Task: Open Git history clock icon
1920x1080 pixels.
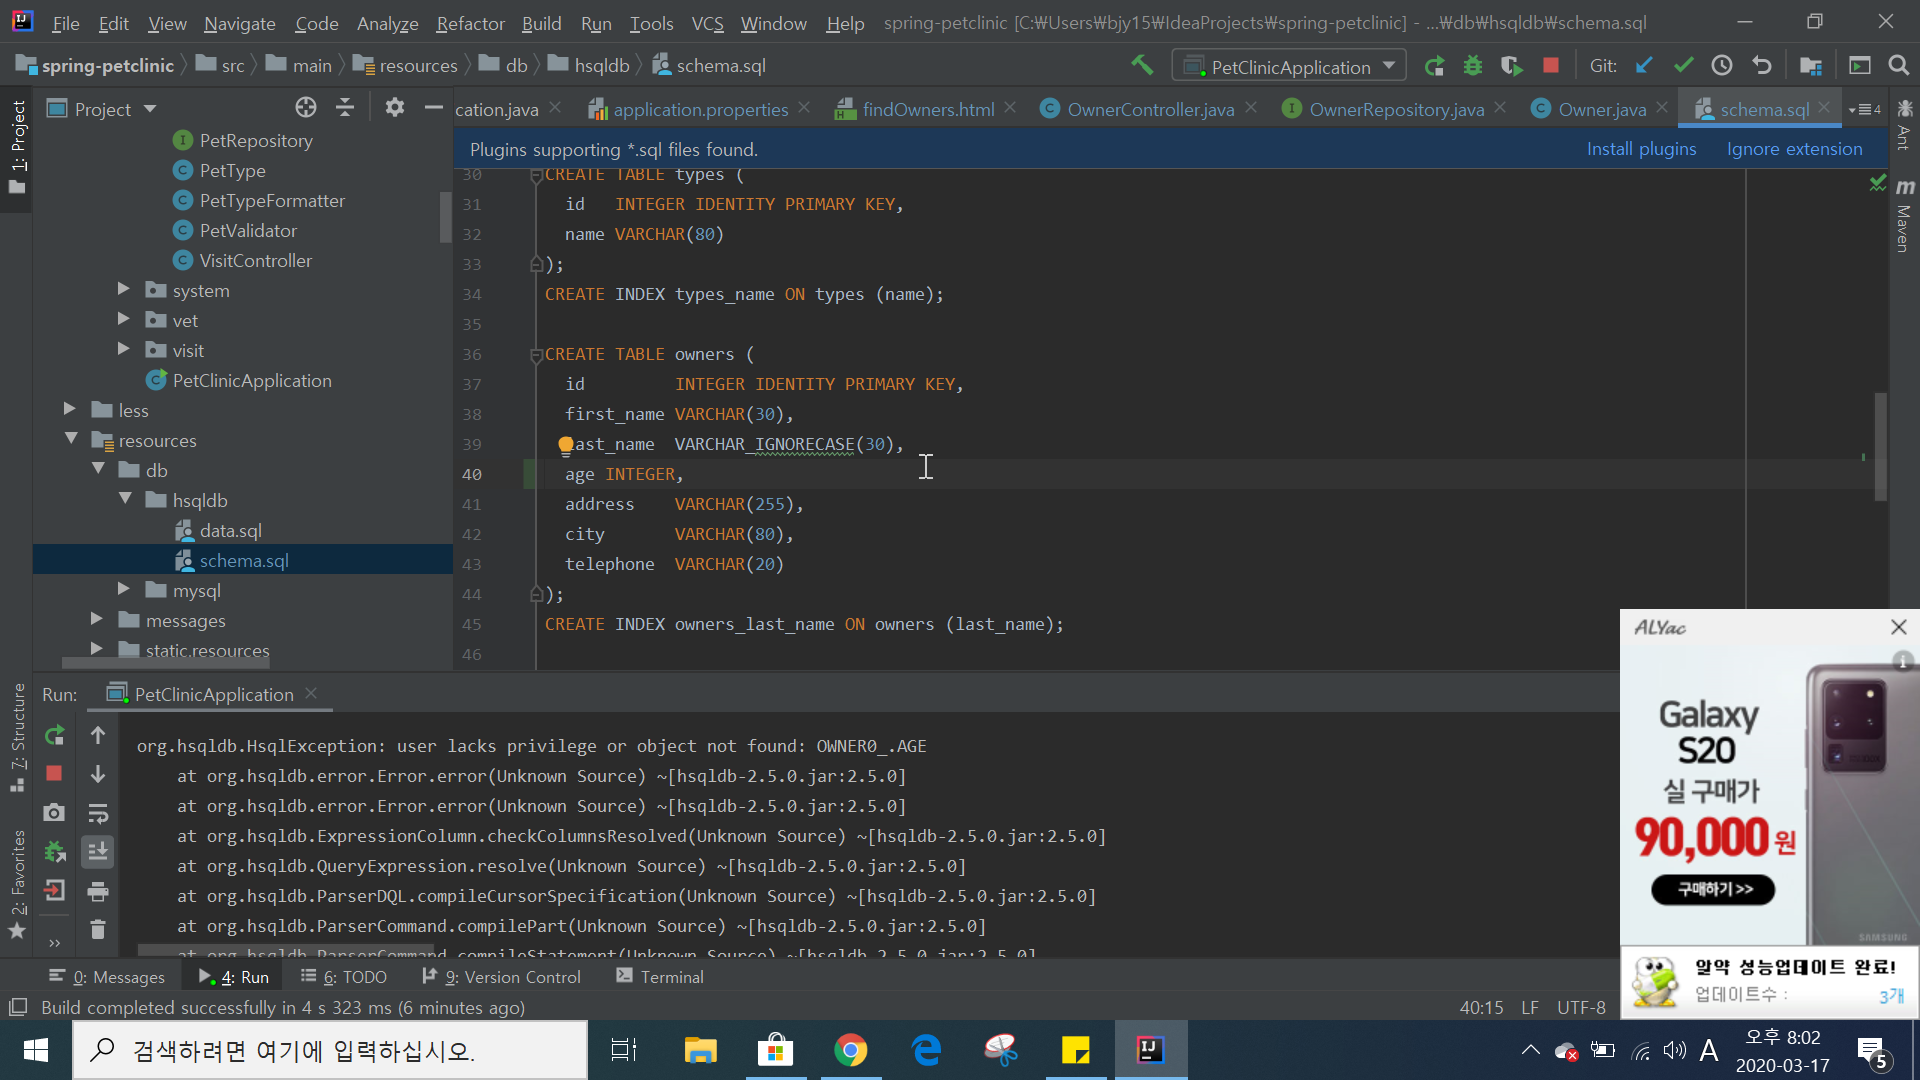Action: 1722,66
